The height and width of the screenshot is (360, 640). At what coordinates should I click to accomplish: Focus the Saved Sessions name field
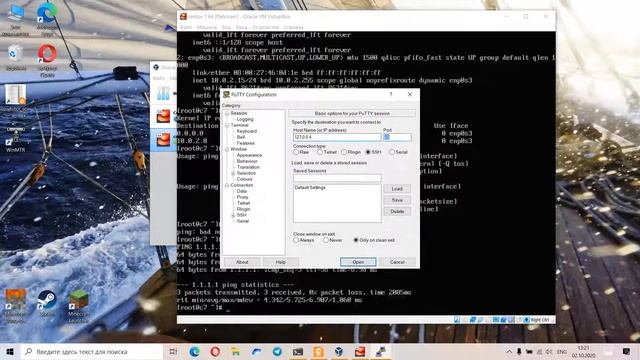point(337,178)
